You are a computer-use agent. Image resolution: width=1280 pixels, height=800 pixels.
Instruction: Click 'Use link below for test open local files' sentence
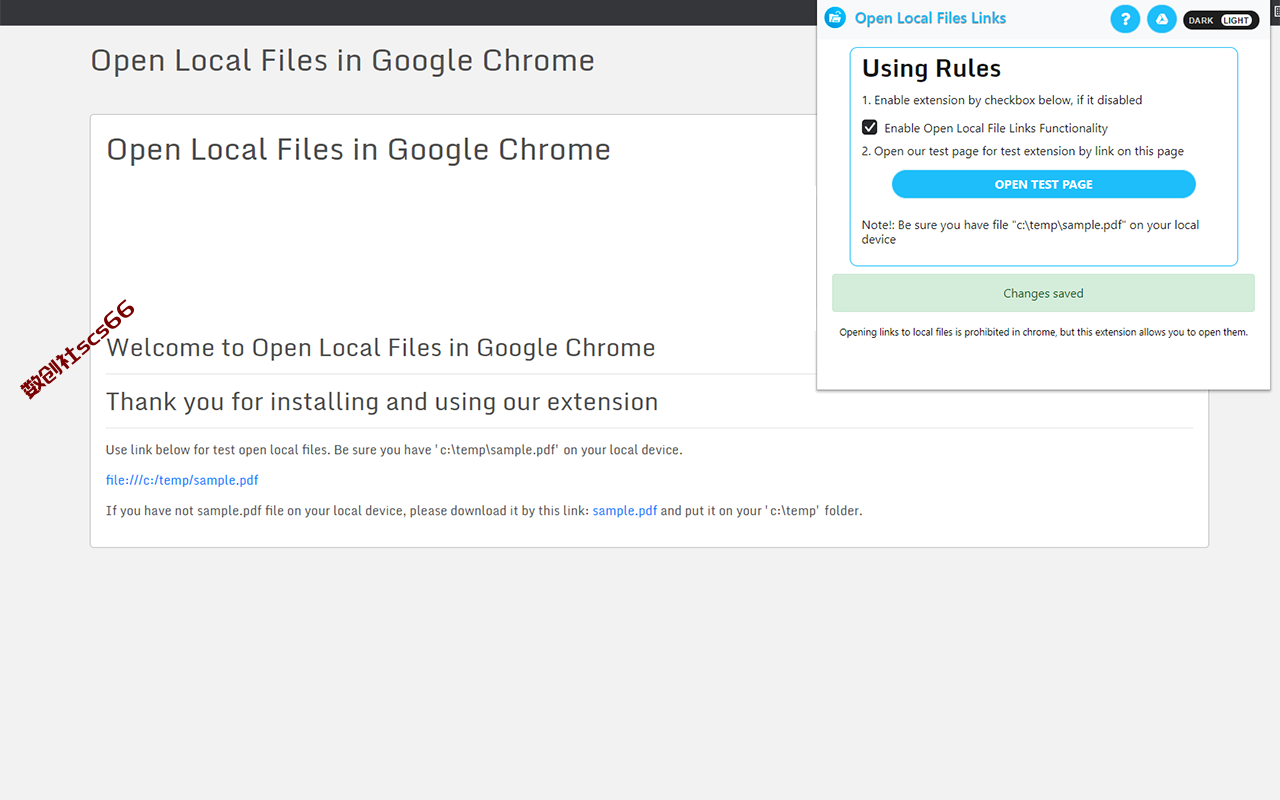(x=394, y=450)
